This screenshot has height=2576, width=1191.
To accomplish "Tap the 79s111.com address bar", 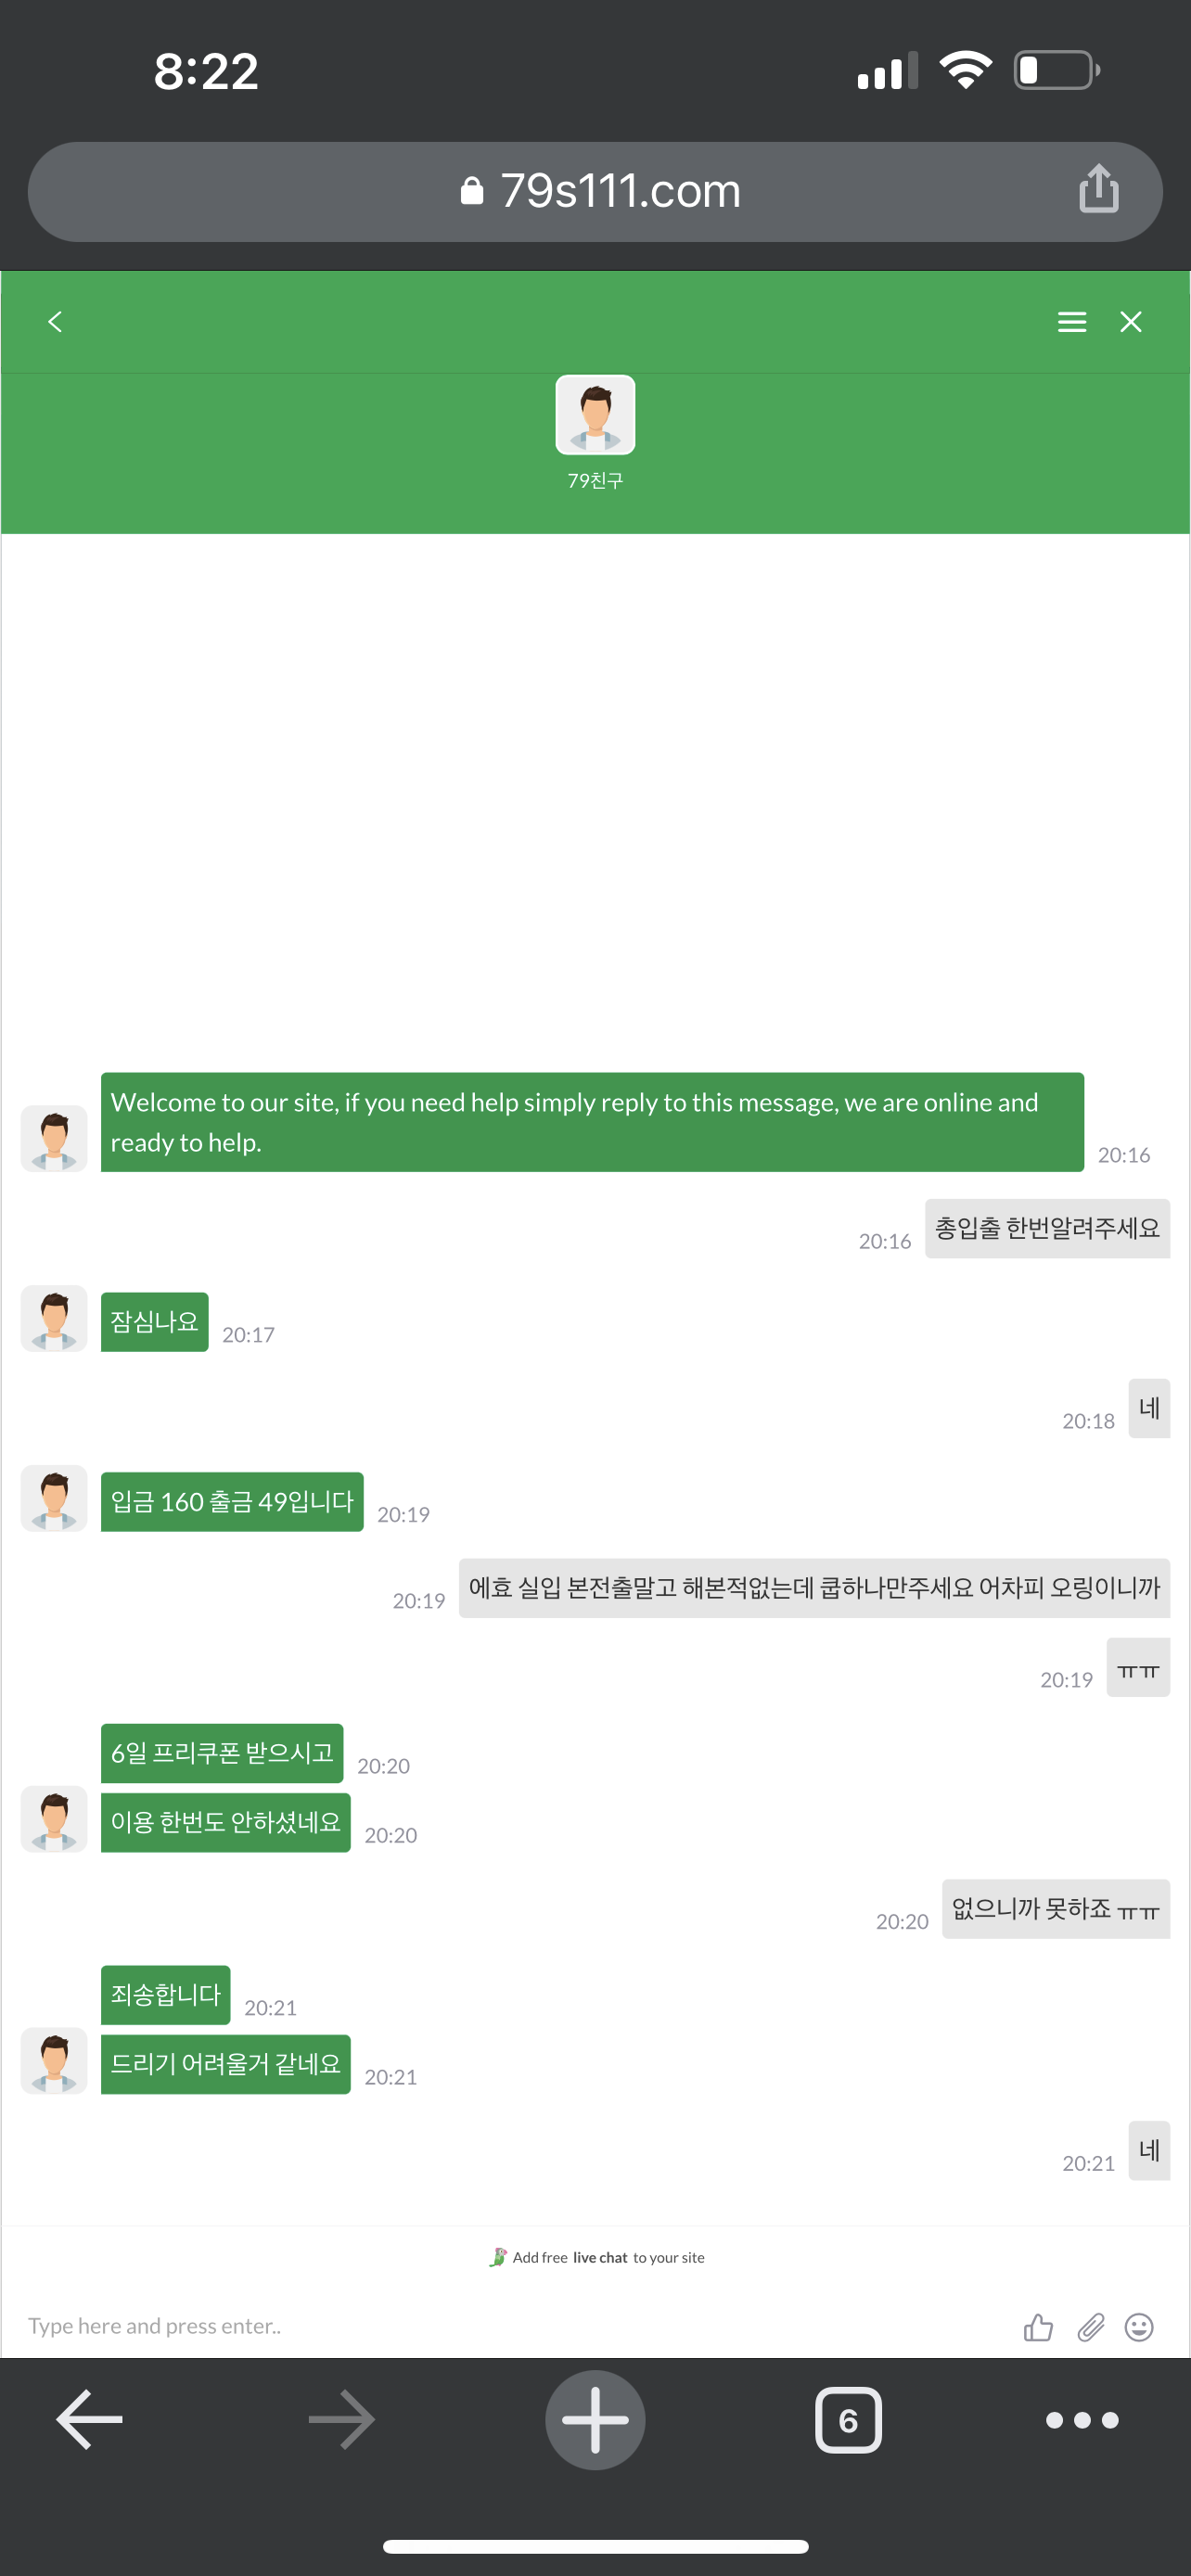I will tap(595, 191).
